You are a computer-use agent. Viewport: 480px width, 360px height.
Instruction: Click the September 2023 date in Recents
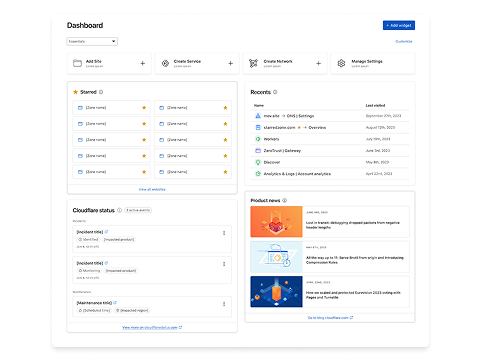click(x=383, y=116)
